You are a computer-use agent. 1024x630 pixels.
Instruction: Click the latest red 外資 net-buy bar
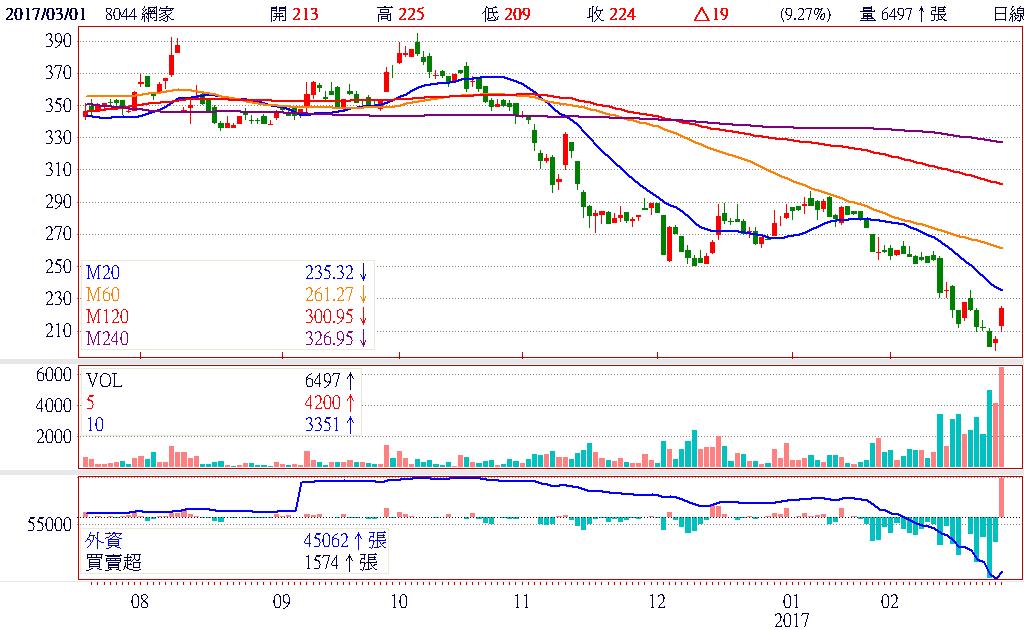click(1001, 497)
